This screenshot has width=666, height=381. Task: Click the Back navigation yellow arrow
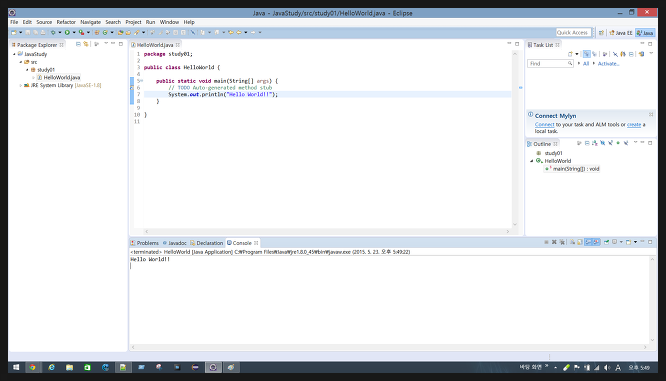(x=239, y=32)
